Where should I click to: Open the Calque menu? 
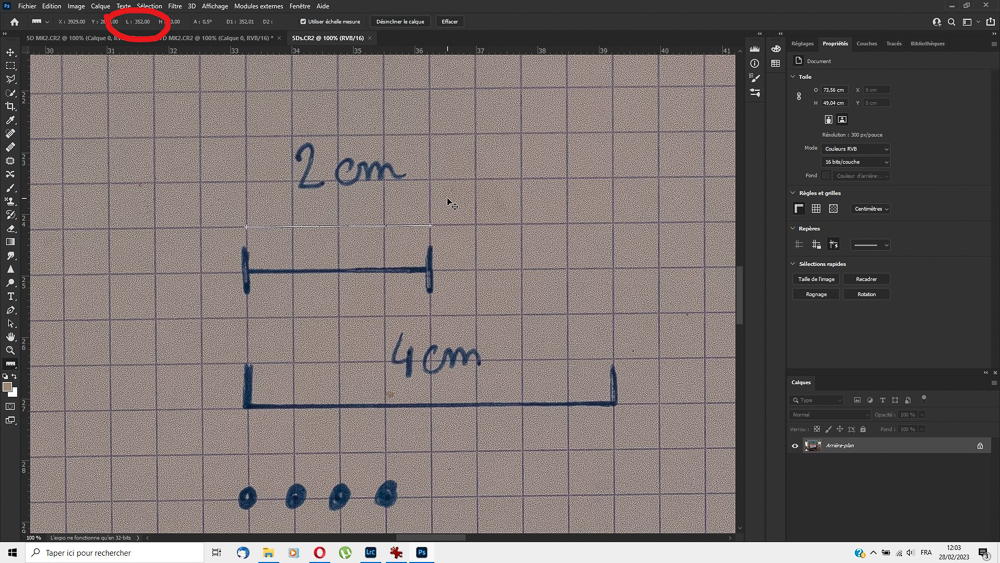click(100, 6)
